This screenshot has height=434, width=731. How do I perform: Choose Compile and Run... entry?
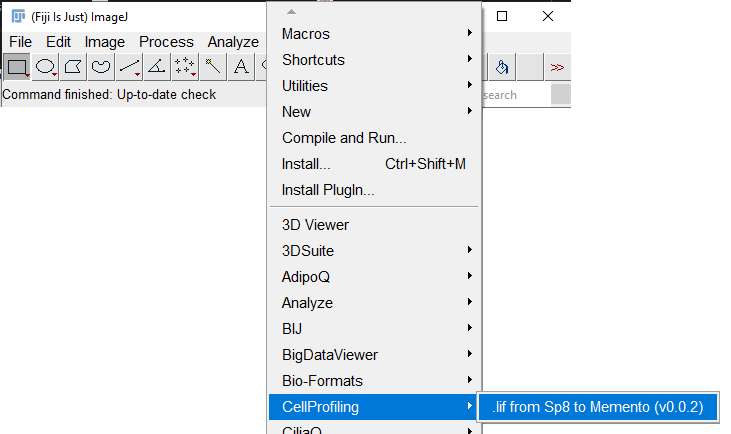375,138
